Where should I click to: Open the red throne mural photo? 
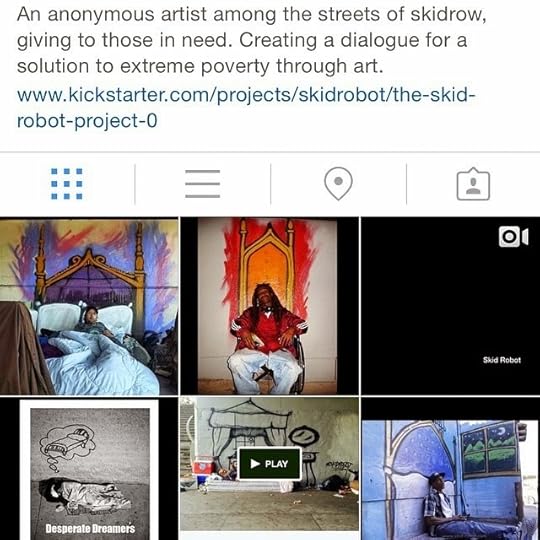point(270,306)
